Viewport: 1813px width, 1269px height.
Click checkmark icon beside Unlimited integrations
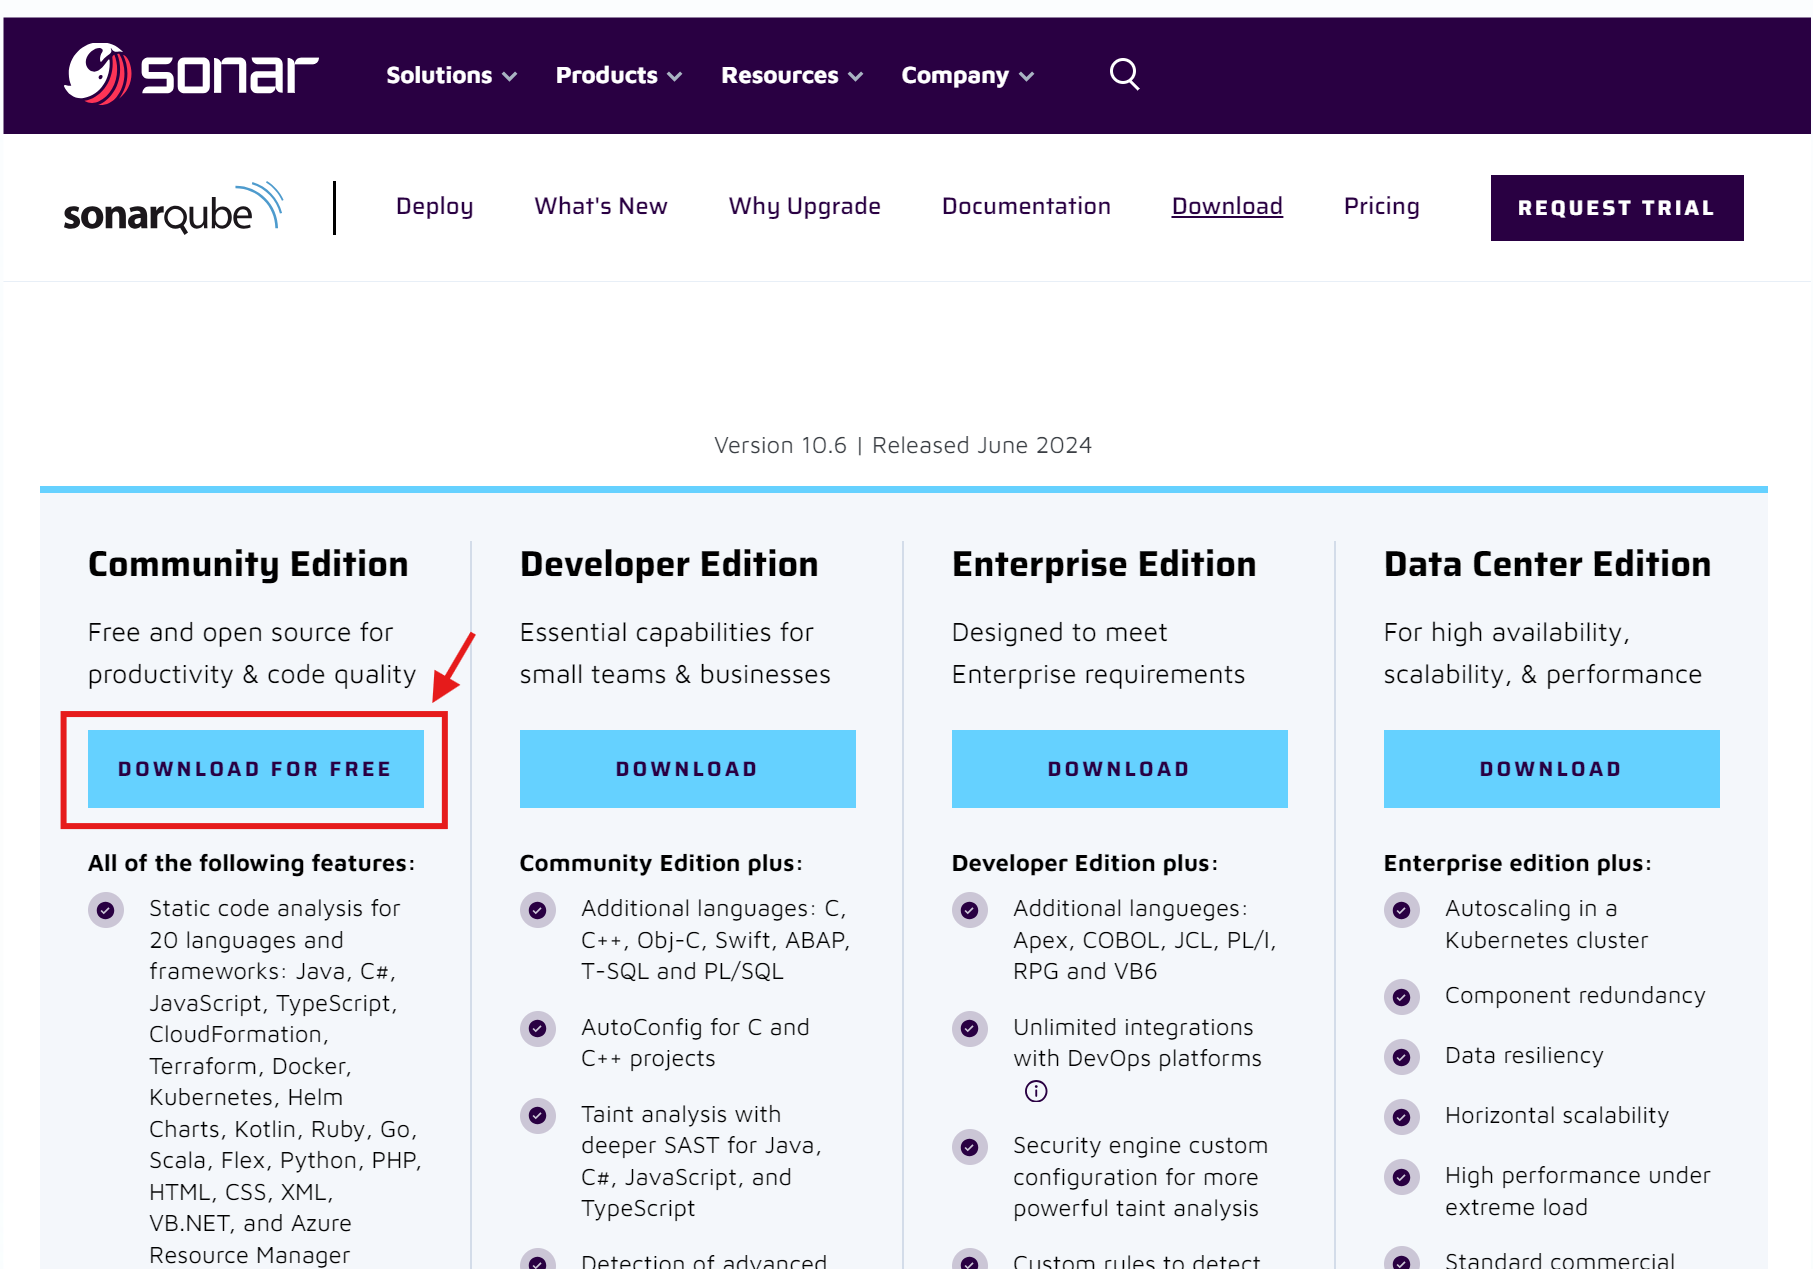coord(970,1028)
